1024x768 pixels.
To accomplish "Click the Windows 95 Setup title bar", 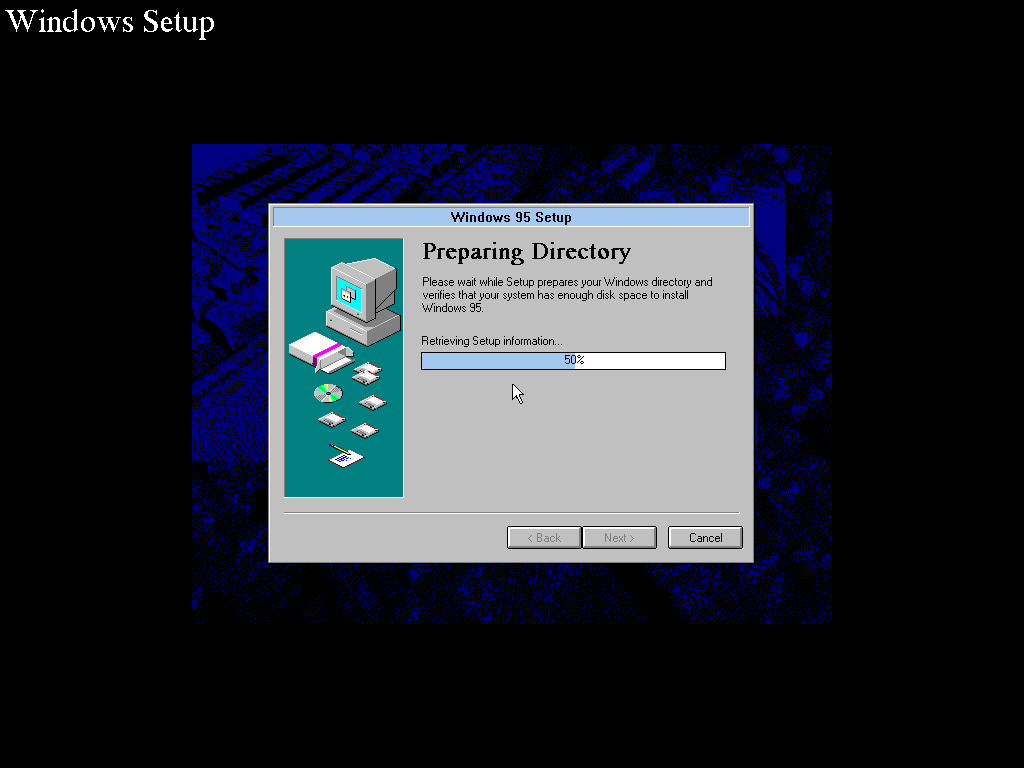I will coord(511,217).
